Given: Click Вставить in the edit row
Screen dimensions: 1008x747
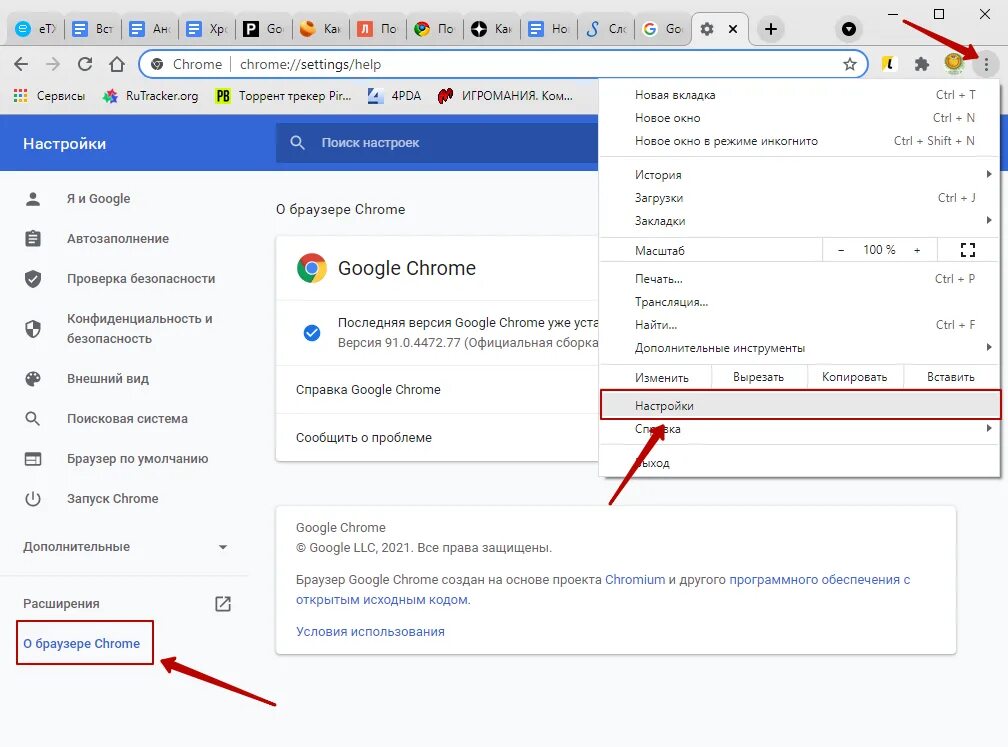Looking at the screenshot, I should [x=951, y=377].
